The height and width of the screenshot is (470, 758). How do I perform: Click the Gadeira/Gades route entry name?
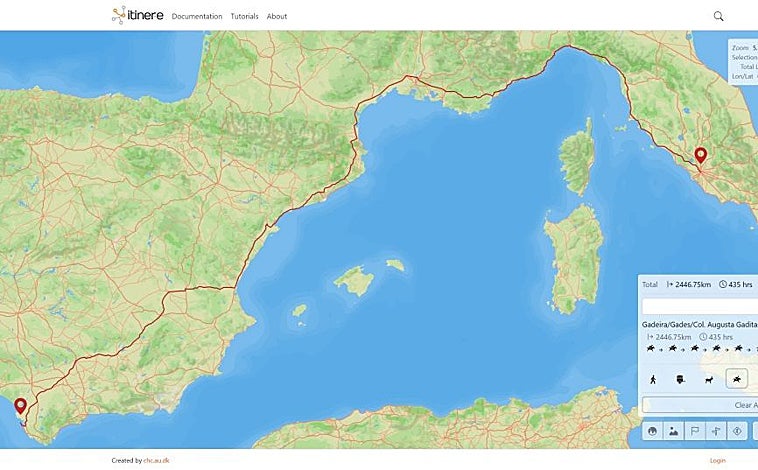click(x=700, y=324)
